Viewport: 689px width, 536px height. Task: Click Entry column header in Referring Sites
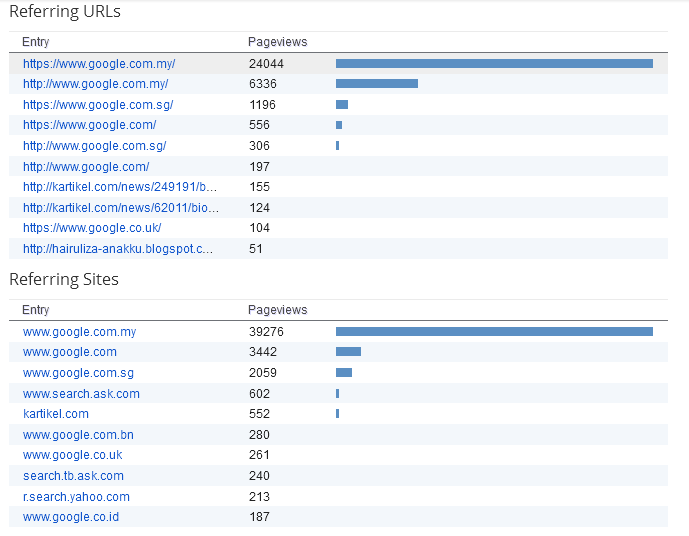[x=36, y=310]
